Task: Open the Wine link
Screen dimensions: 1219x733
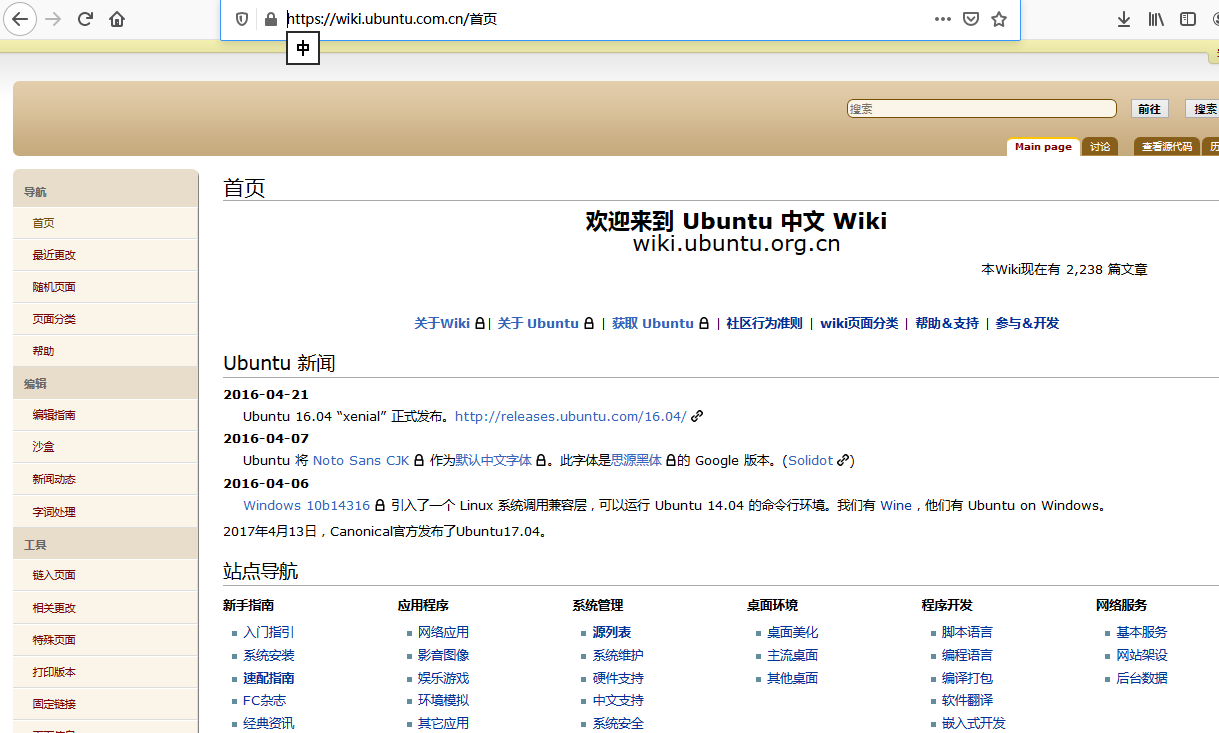Action: pos(896,506)
